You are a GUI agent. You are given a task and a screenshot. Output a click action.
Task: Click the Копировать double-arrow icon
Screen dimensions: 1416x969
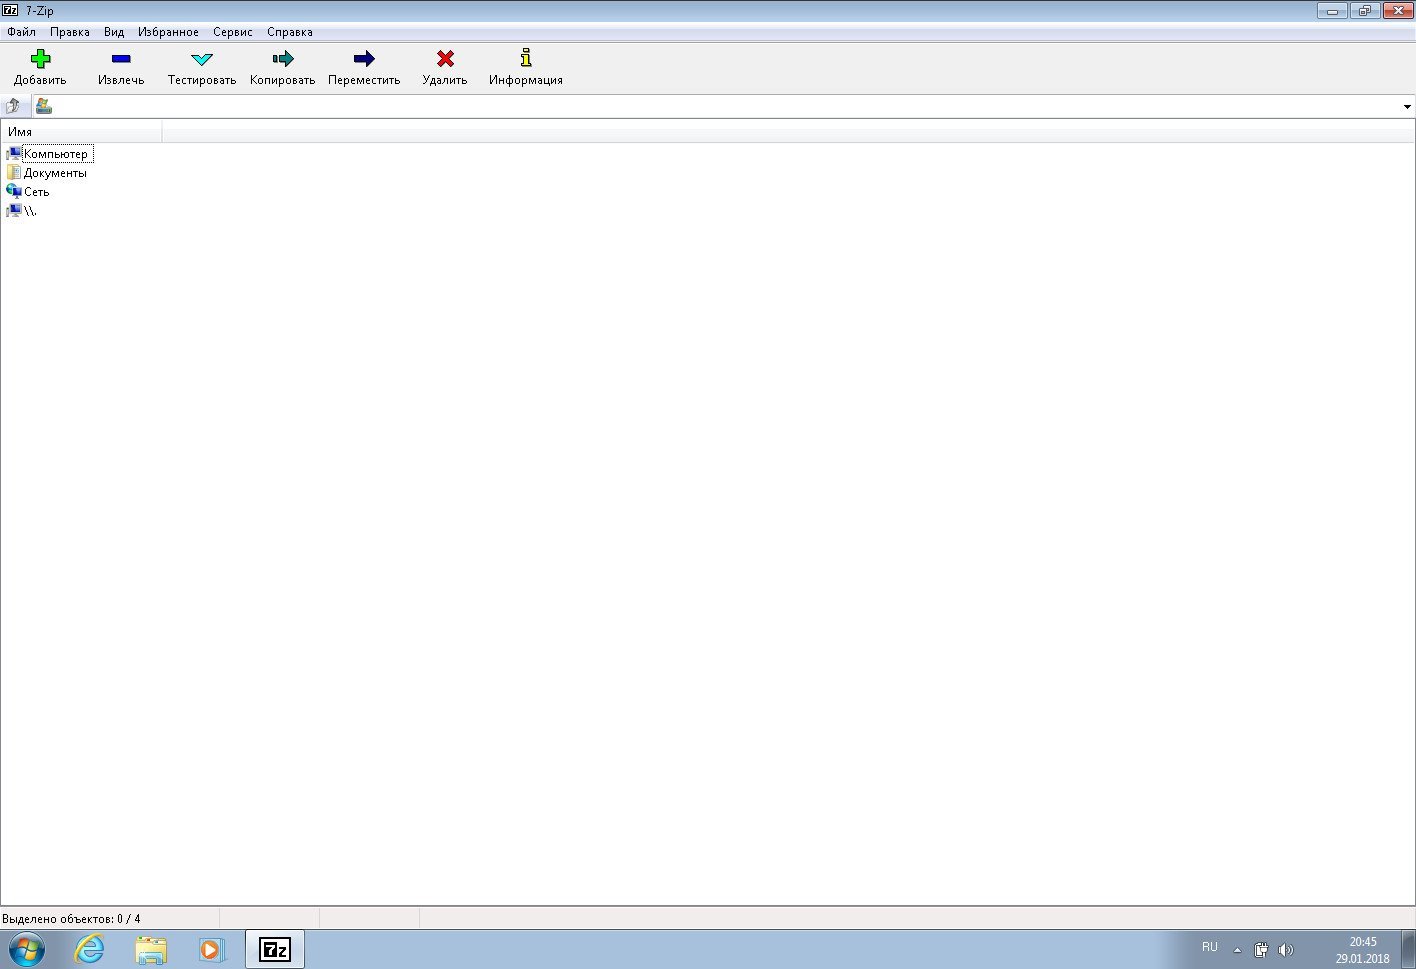(x=282, y=59)
